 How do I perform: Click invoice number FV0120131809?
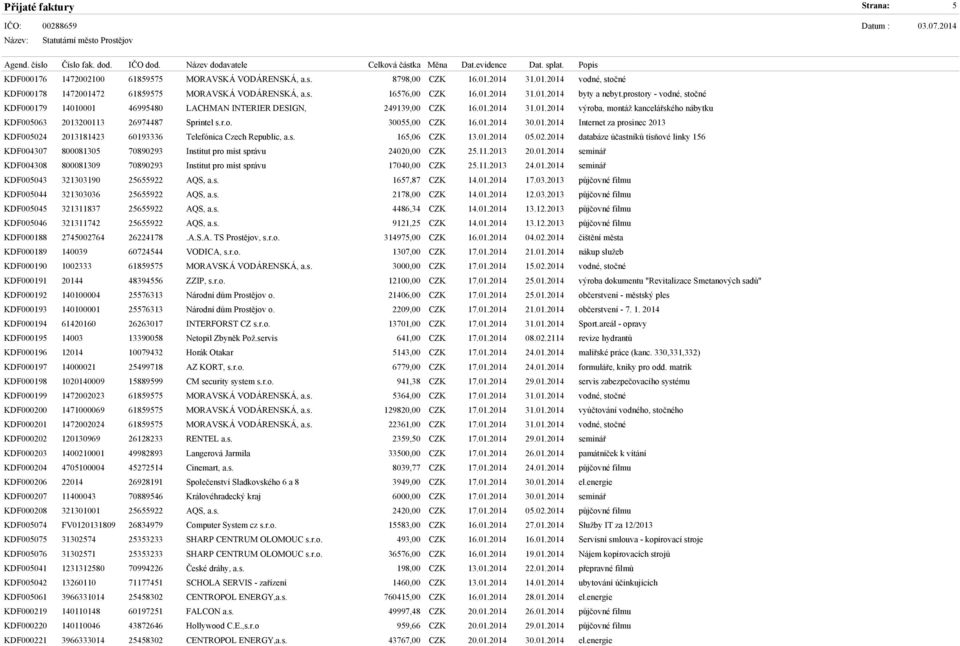(88, 525)
